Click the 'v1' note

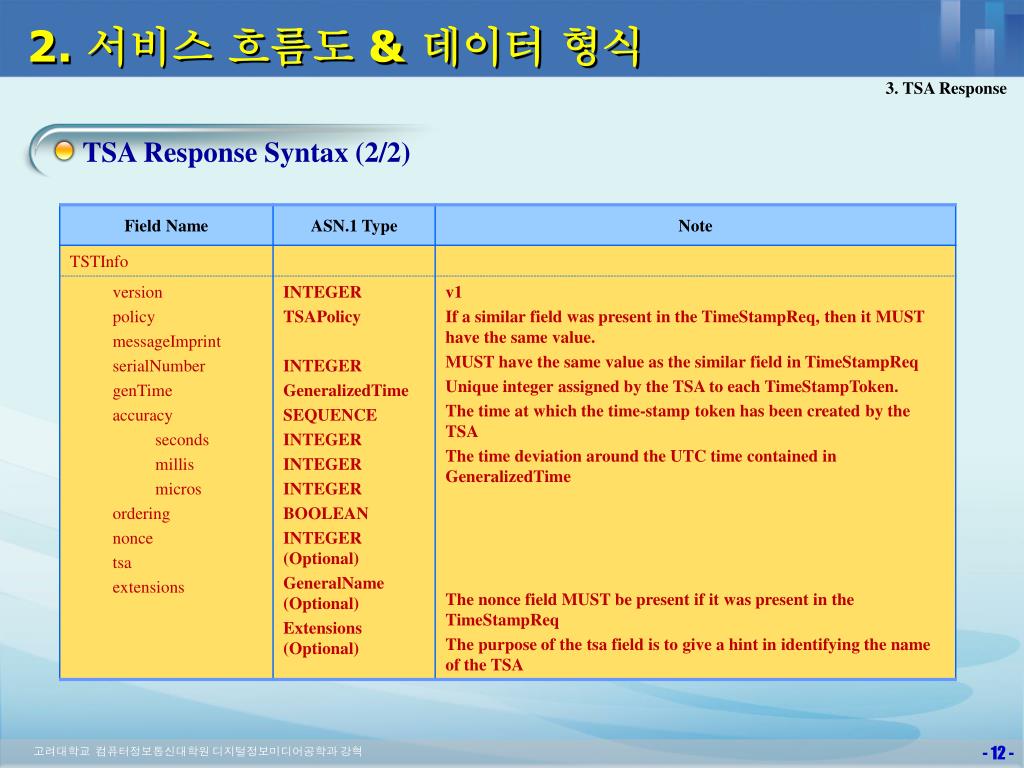(x=453, y=293)
